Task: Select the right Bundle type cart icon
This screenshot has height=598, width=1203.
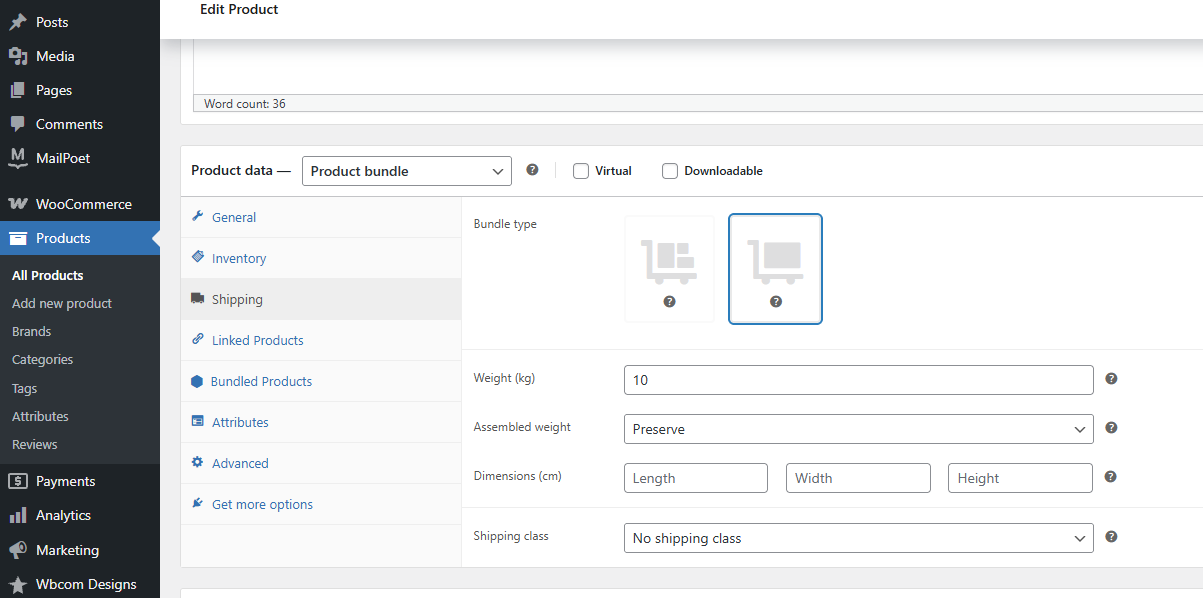Action: click(x=775, y=268)
